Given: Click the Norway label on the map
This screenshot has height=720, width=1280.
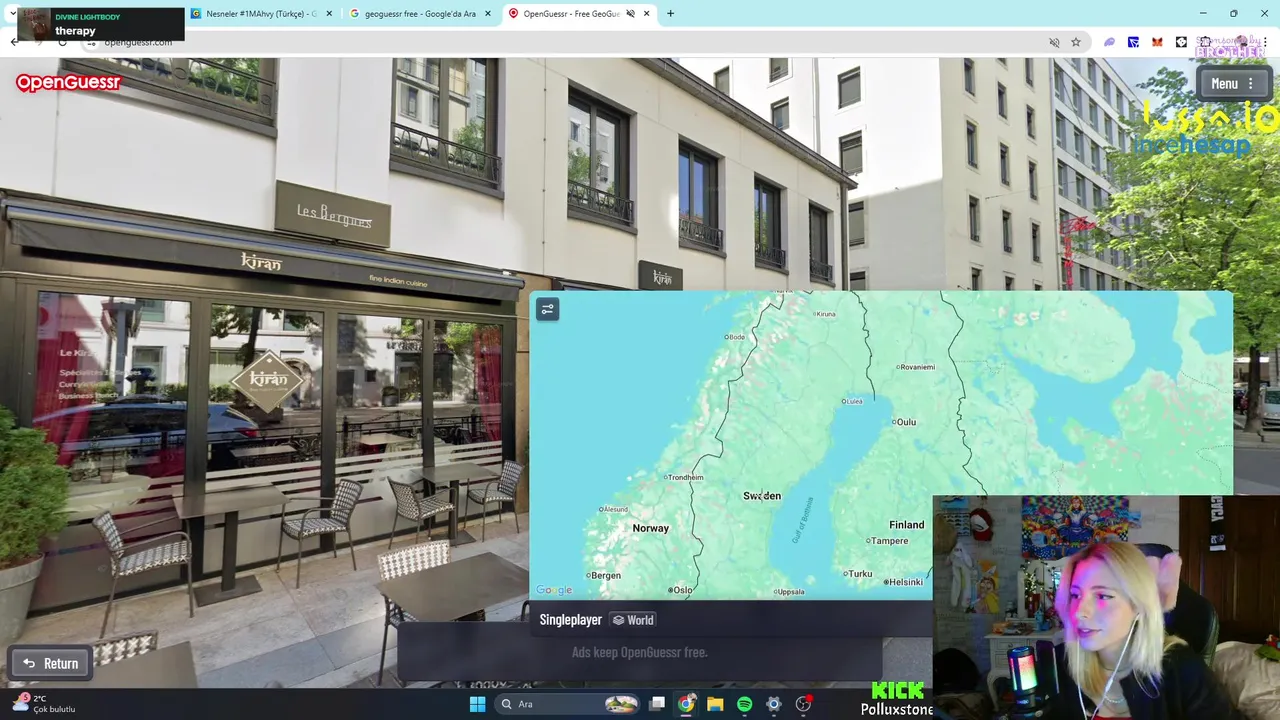Looking at the screenshot, I should 650,528.
